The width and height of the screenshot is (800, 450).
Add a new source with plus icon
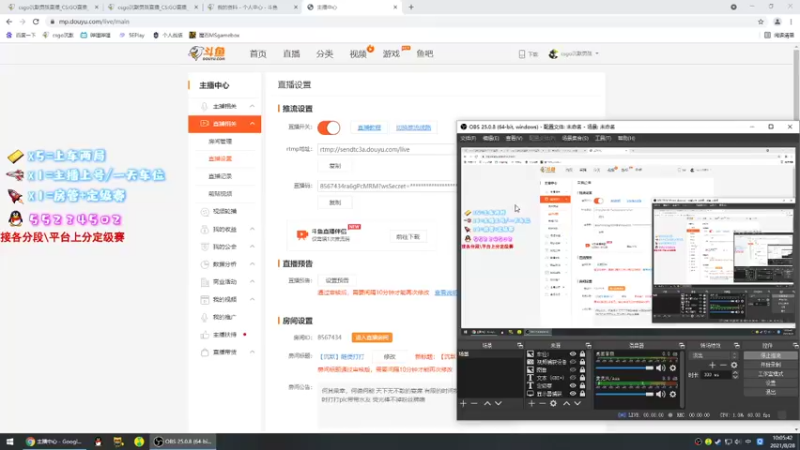[x=532, y=404]
